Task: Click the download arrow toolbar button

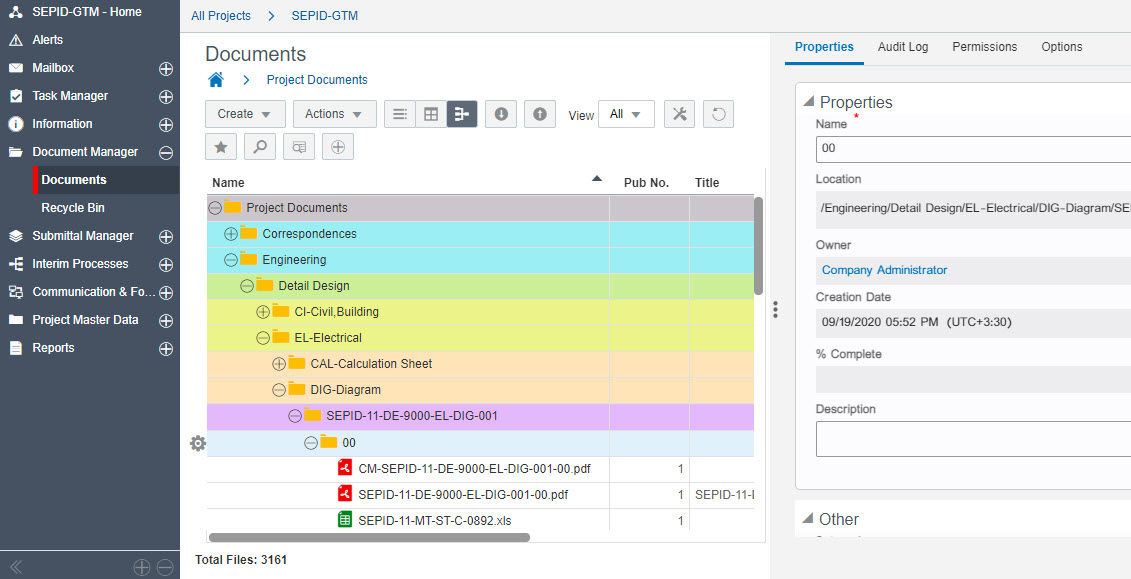Action: [x=501, y=114]
